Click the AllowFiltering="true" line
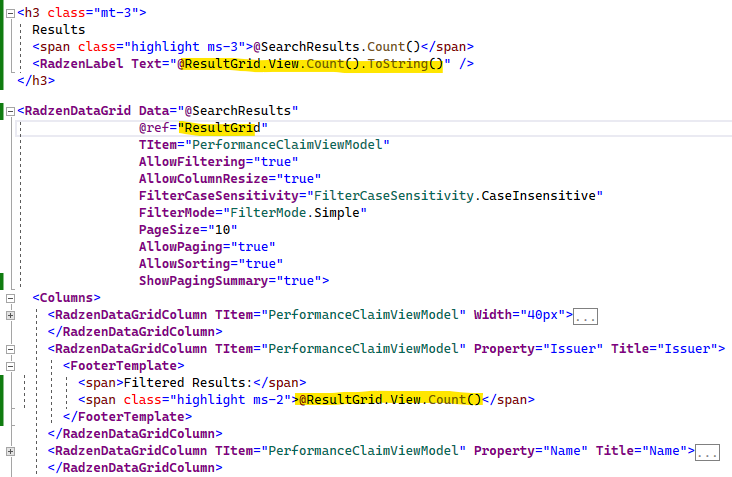Image resolution: width=732 pixels, height=477 pixels. pyautogui.click(x=218, y=161)
